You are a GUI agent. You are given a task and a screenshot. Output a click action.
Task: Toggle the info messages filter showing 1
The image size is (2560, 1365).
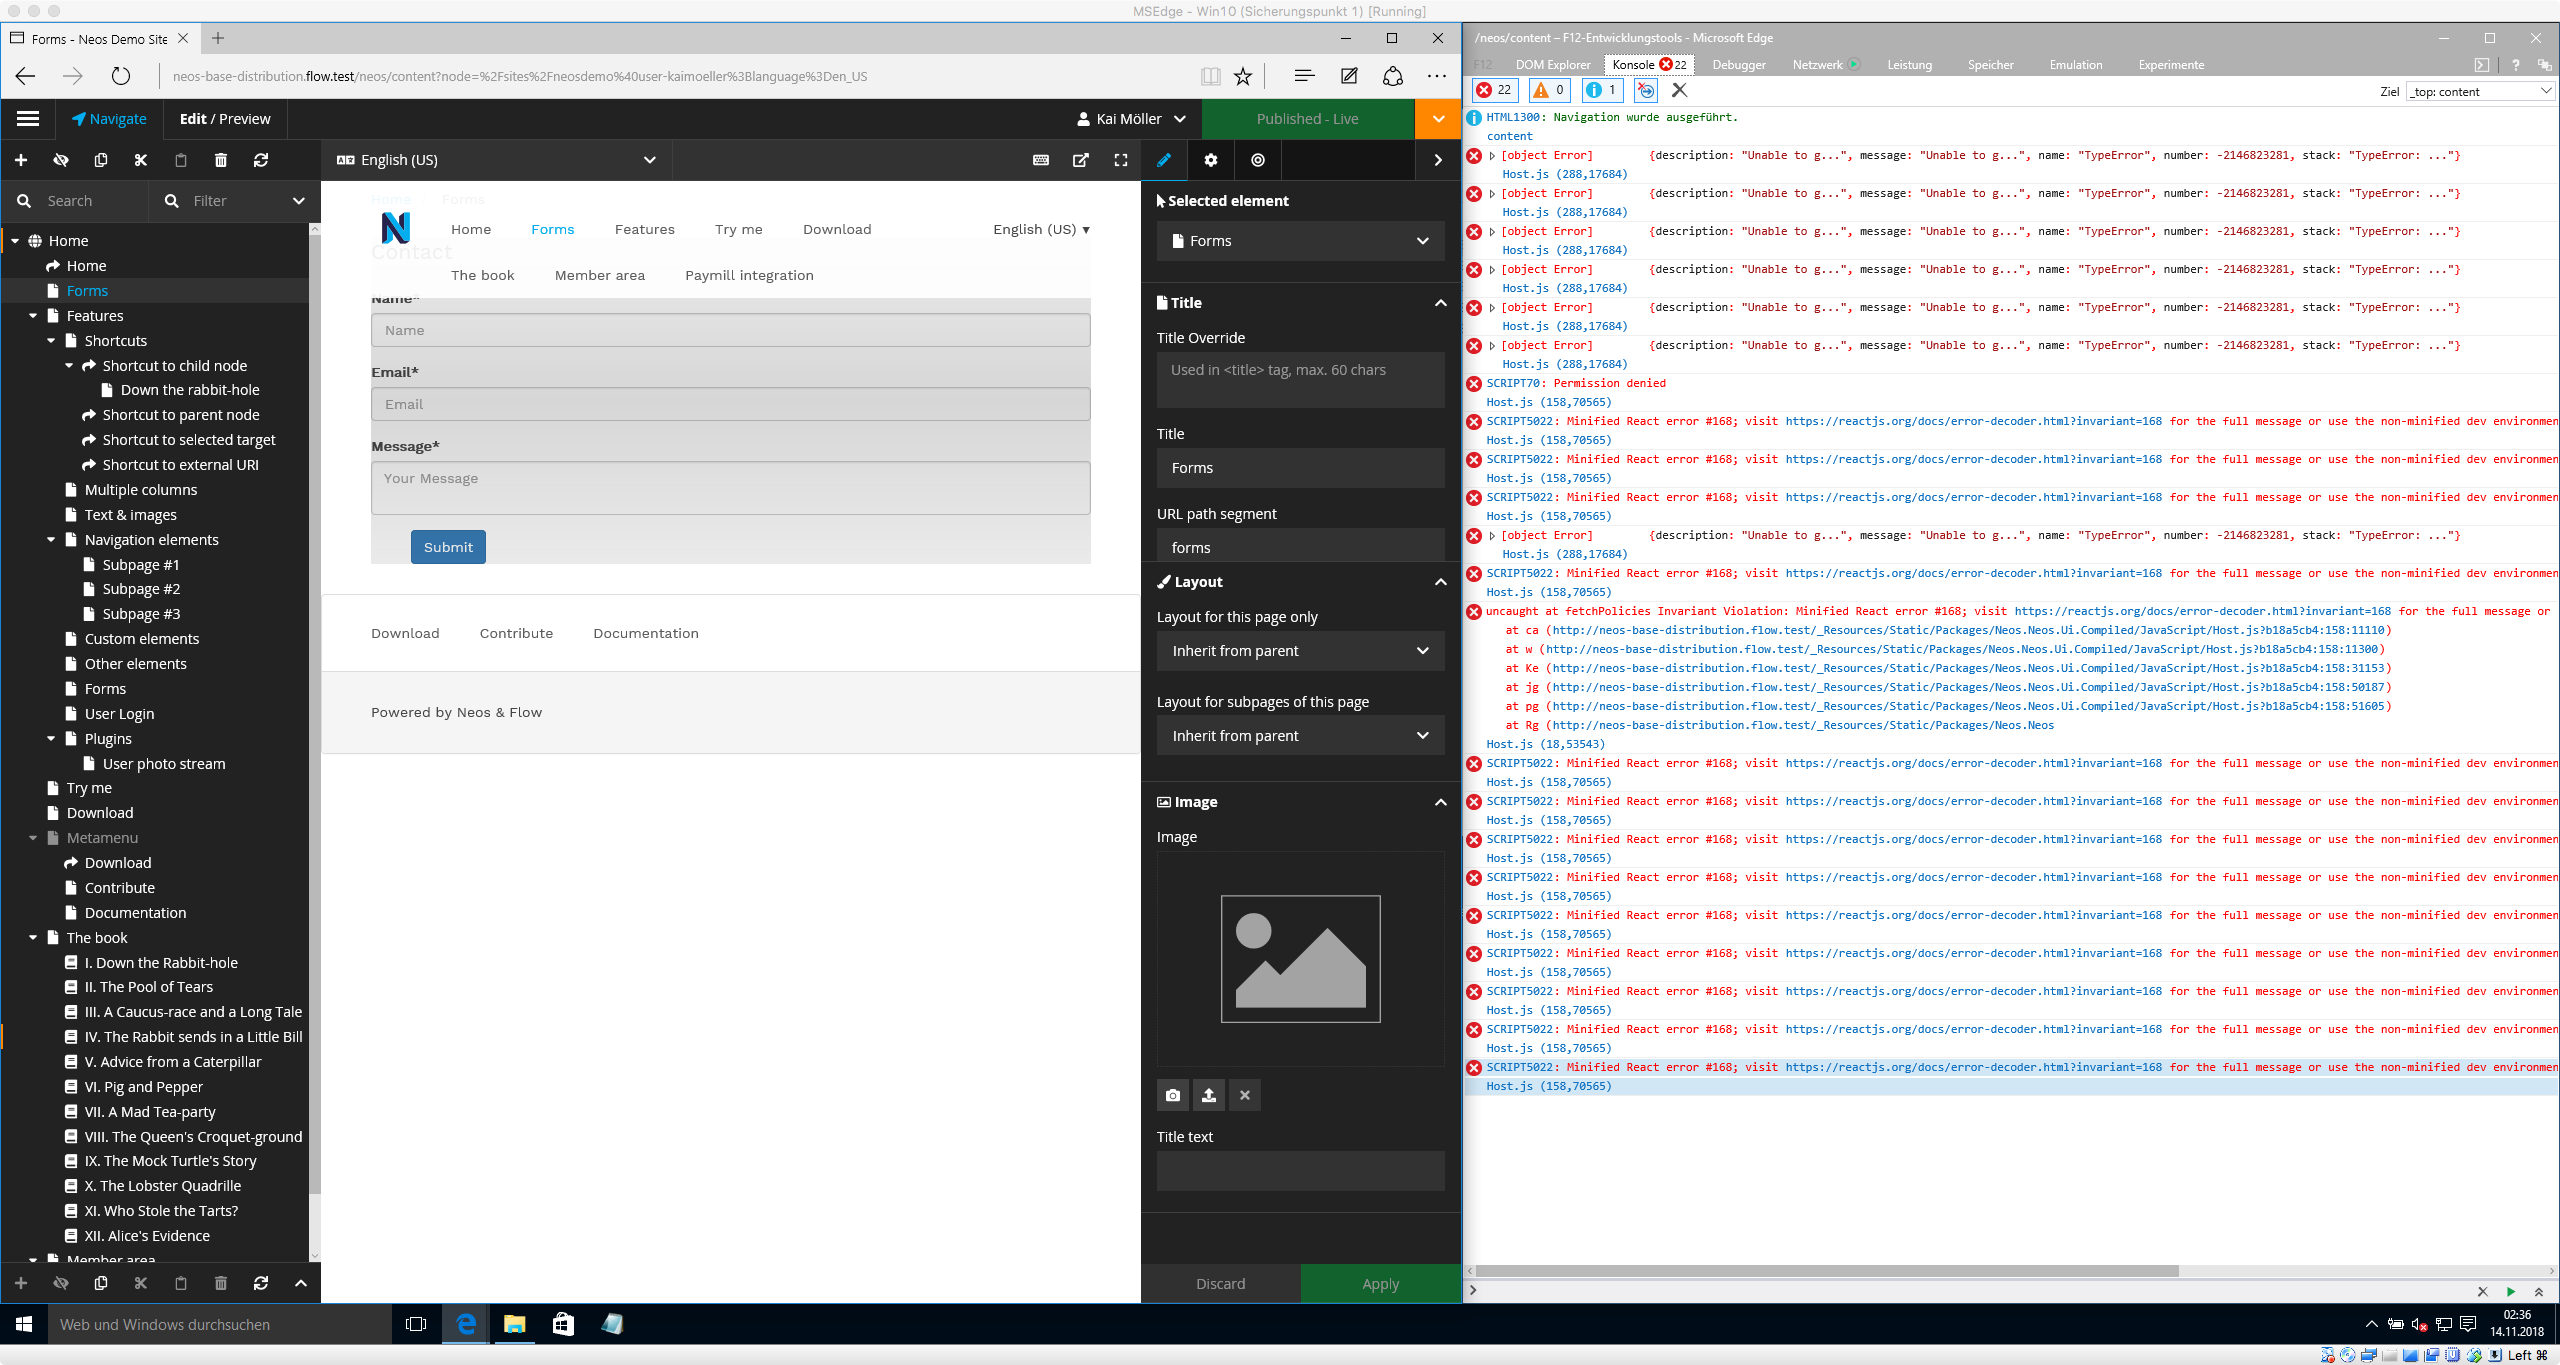tap(1603, 90)
